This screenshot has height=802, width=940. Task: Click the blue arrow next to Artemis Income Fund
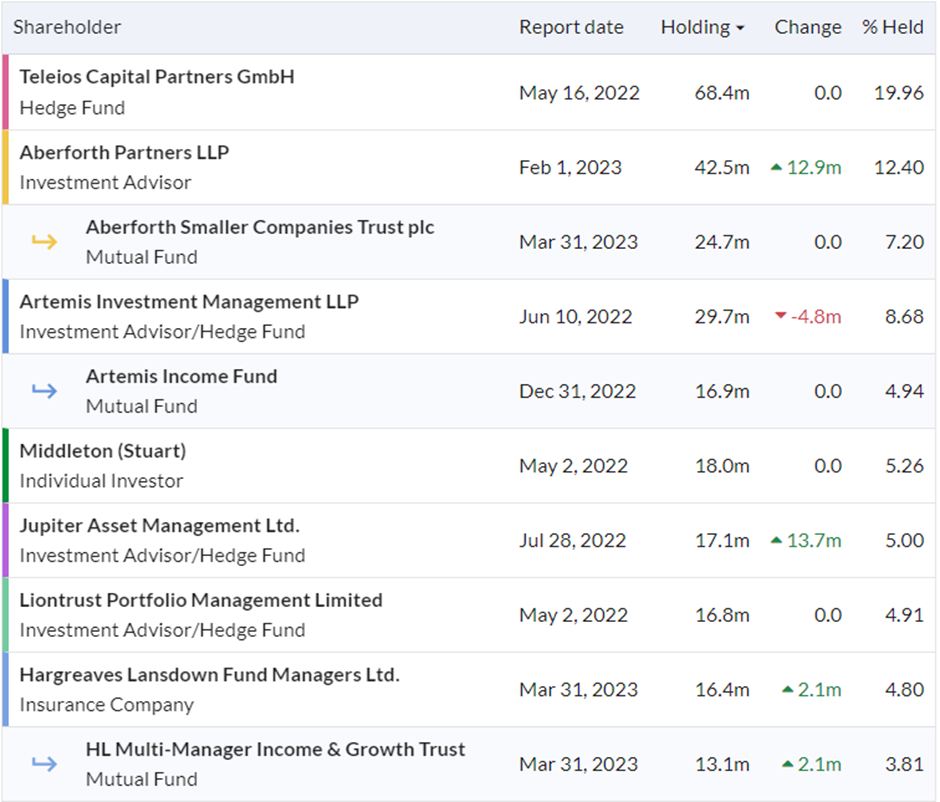point(44,391)
